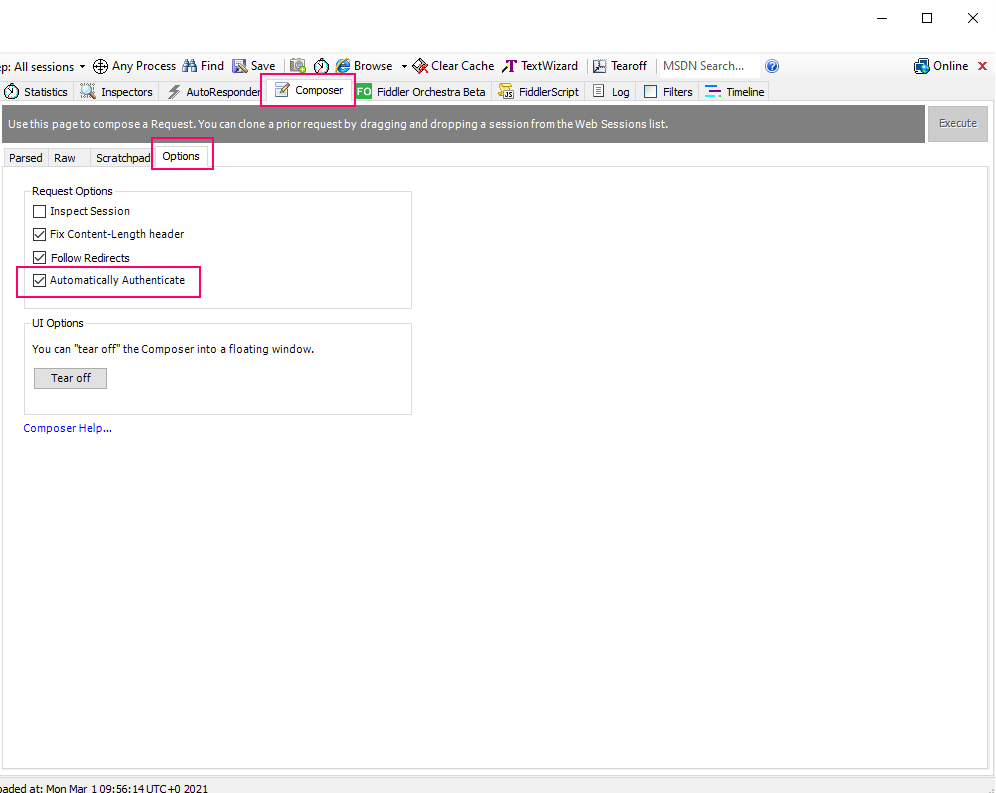This screenshot has height=793, width=996.
Task: Switch to the Inspectors tab
Action: coord(117,92)
